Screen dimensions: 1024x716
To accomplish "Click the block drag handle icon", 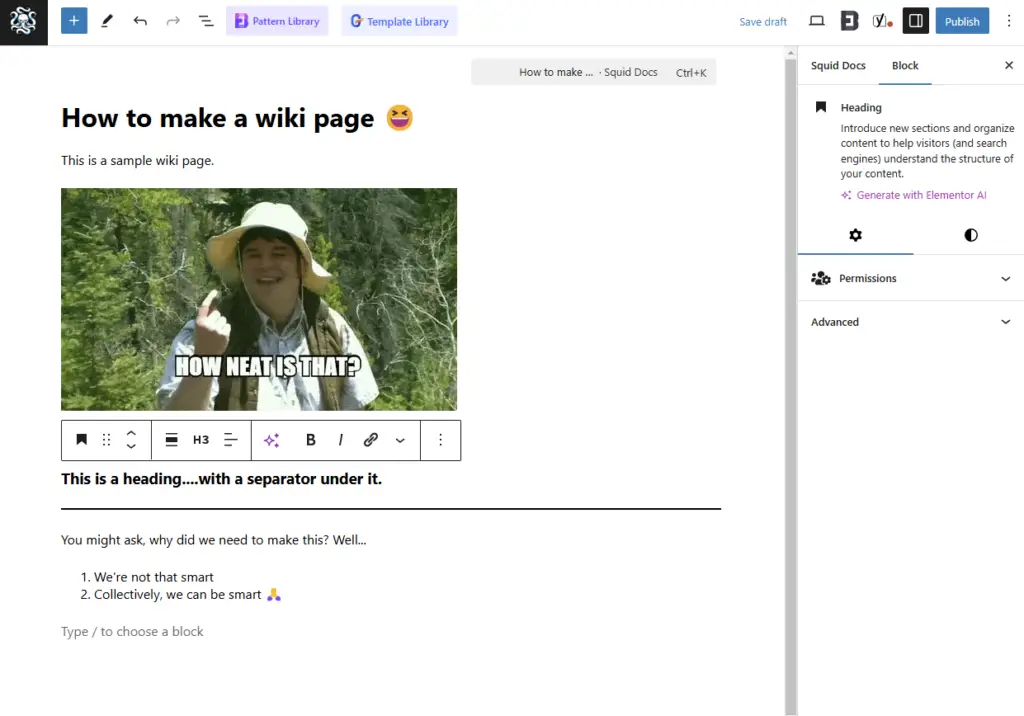I will [x=106, y=440].
